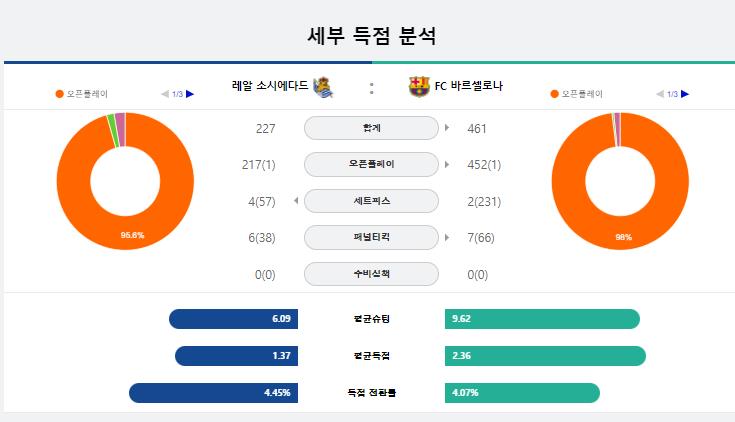Image resolution: width=735 pixels, height=422 pixels.
Task: Select the 합계 category pill
Action: 371,128
